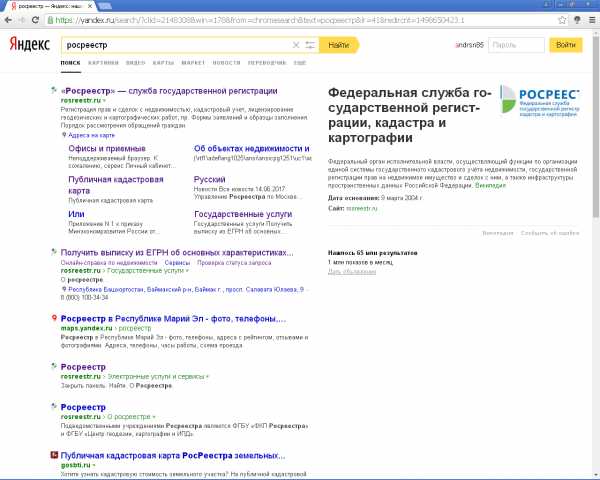600x480 pixels.
Task: Open the Ещё services dropdown
Action: click(300, 63)
